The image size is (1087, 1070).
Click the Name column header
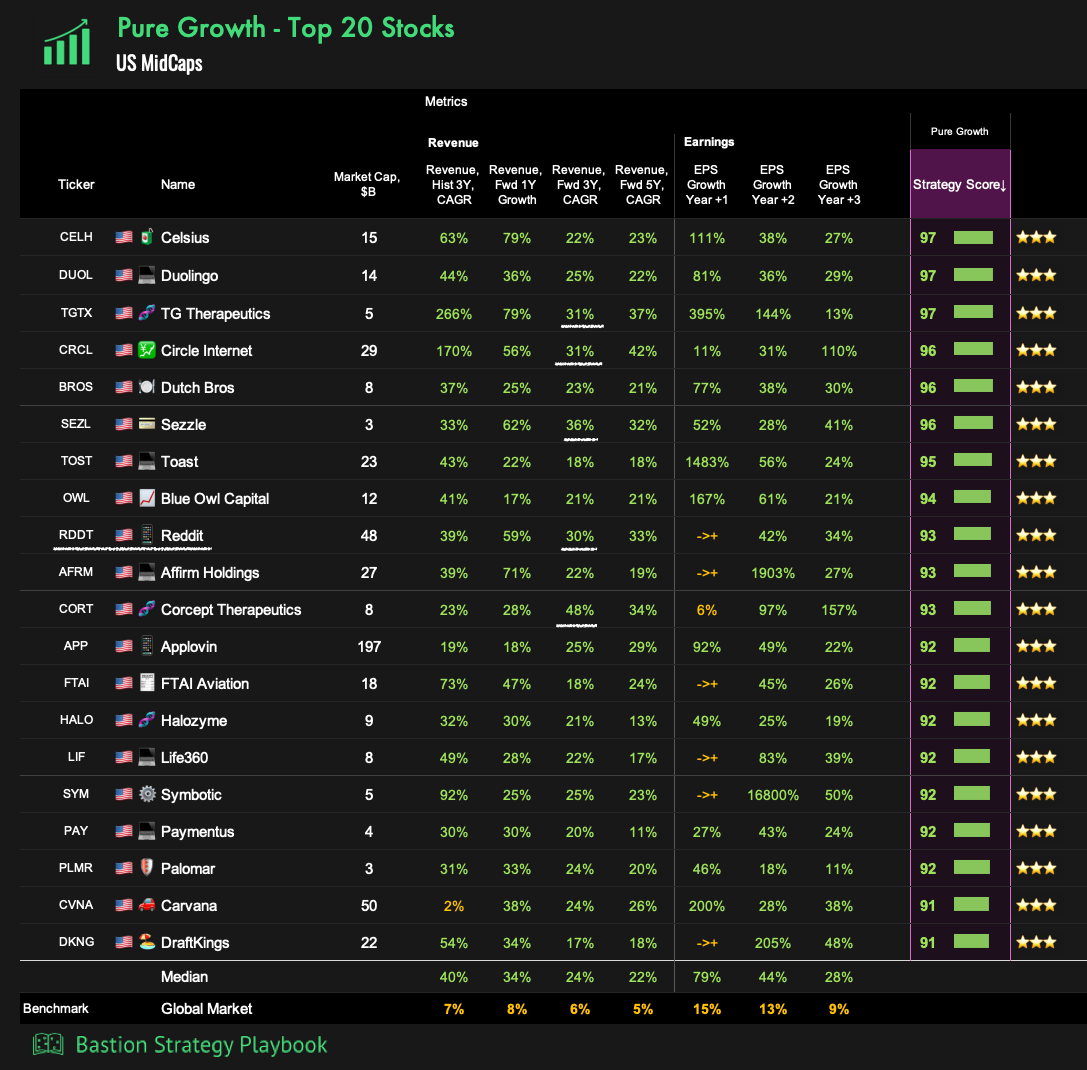click(x=177, y=184)
